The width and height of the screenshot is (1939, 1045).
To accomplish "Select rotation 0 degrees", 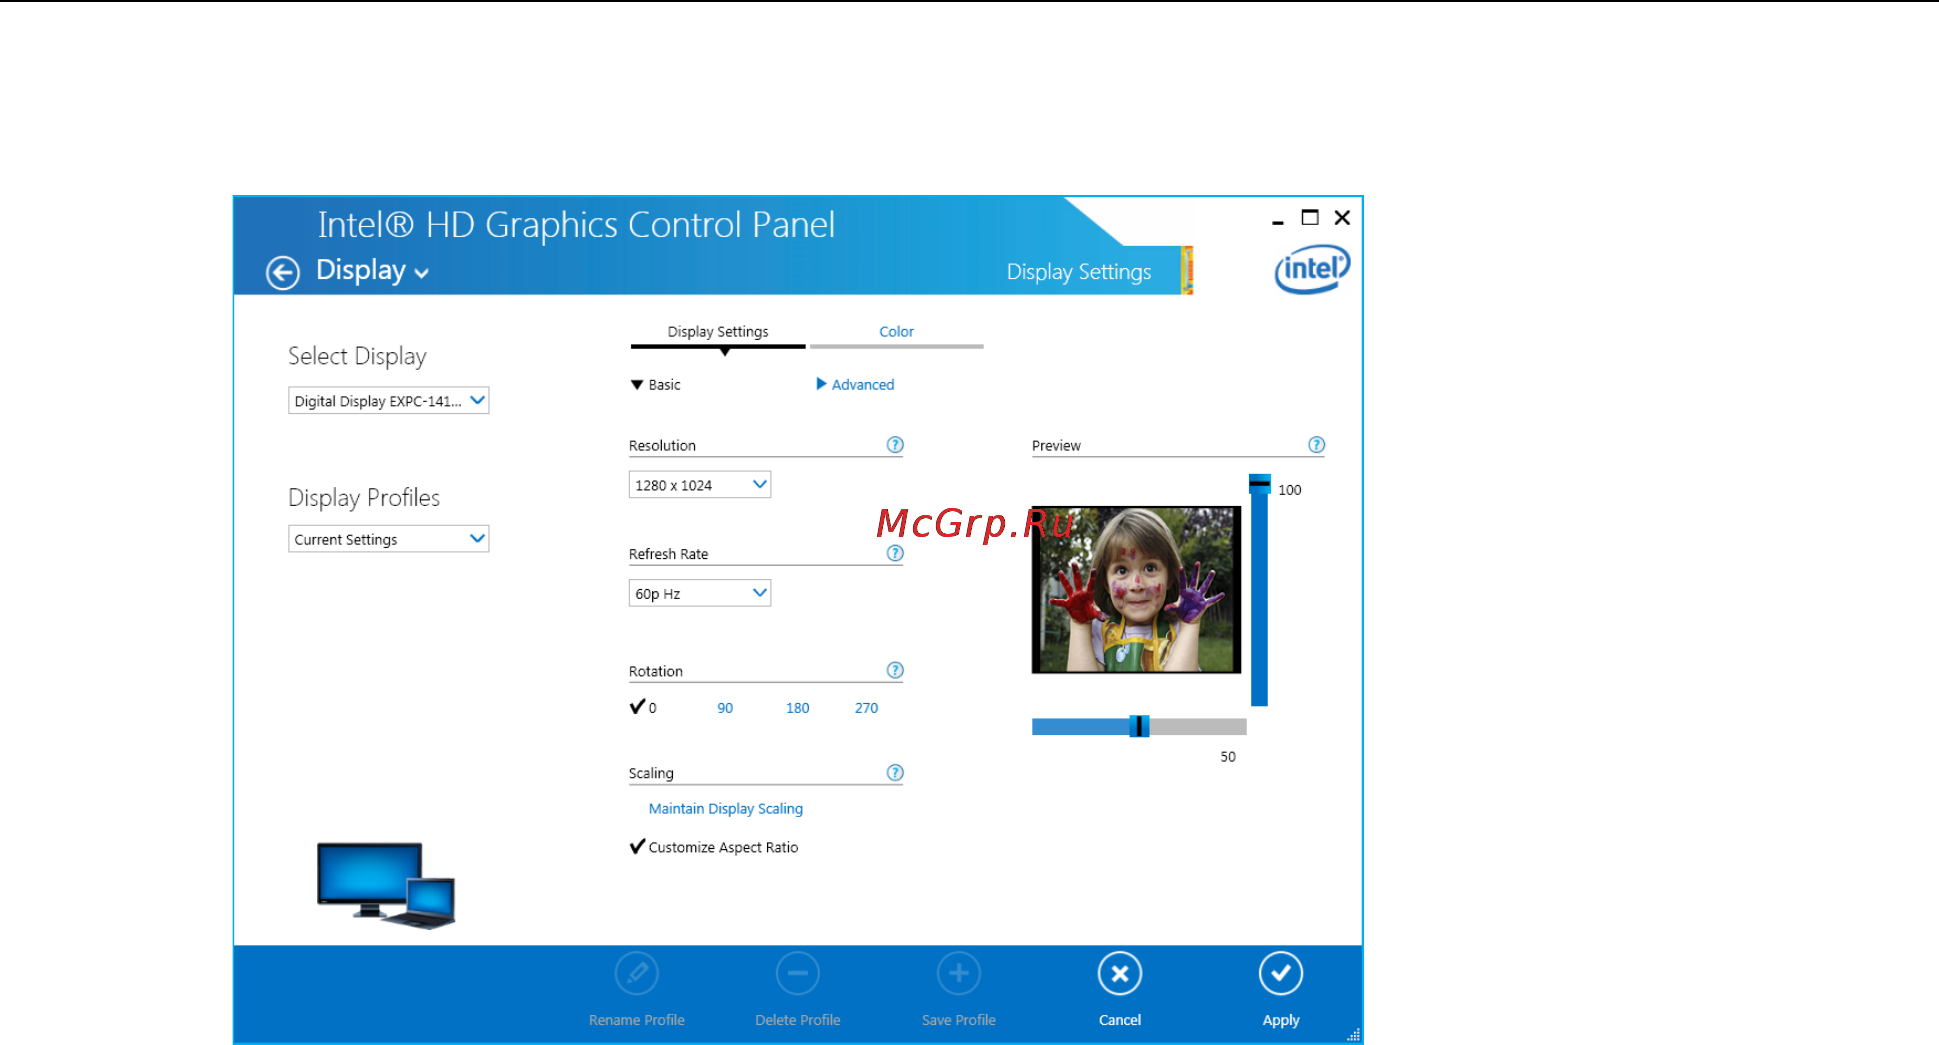I will click(x=643, y=707).
